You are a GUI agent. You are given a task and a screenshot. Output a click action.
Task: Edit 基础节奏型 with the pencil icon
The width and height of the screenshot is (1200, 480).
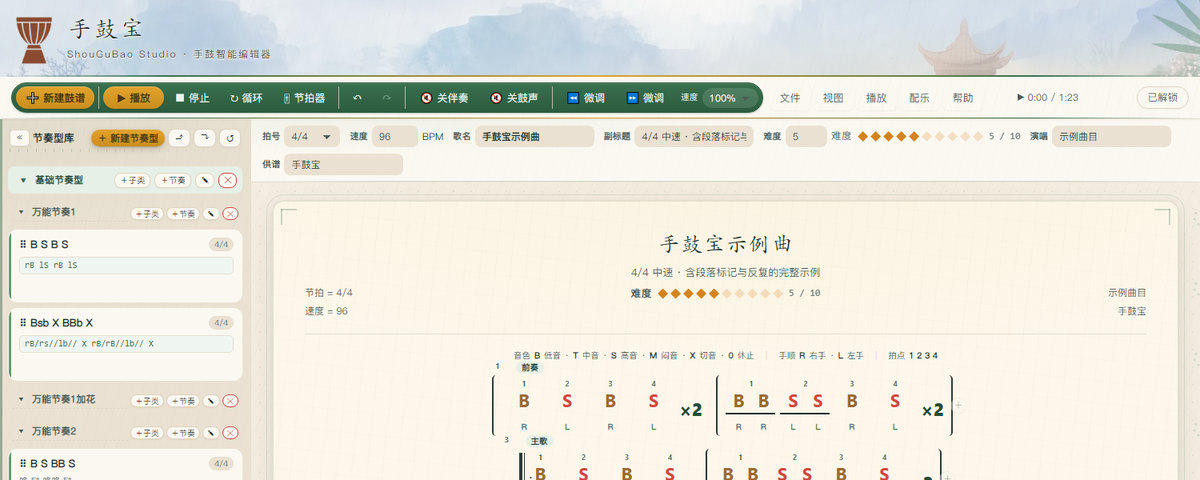point(204,181)
